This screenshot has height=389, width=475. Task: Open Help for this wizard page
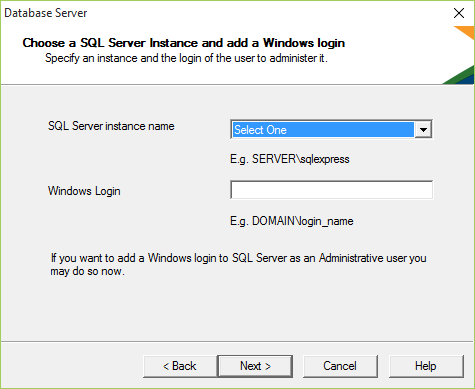pyautogui.click(x=426, y=366)
